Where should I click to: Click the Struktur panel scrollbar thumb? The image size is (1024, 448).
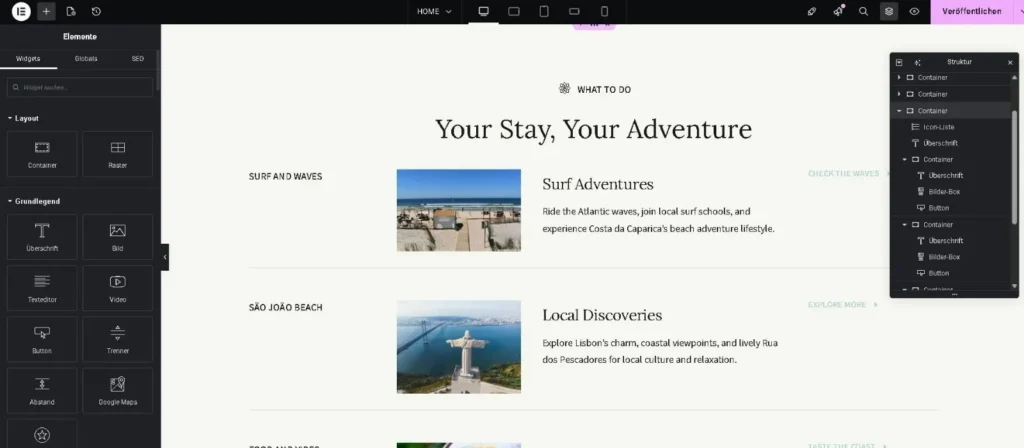[x=1014, y=167]
